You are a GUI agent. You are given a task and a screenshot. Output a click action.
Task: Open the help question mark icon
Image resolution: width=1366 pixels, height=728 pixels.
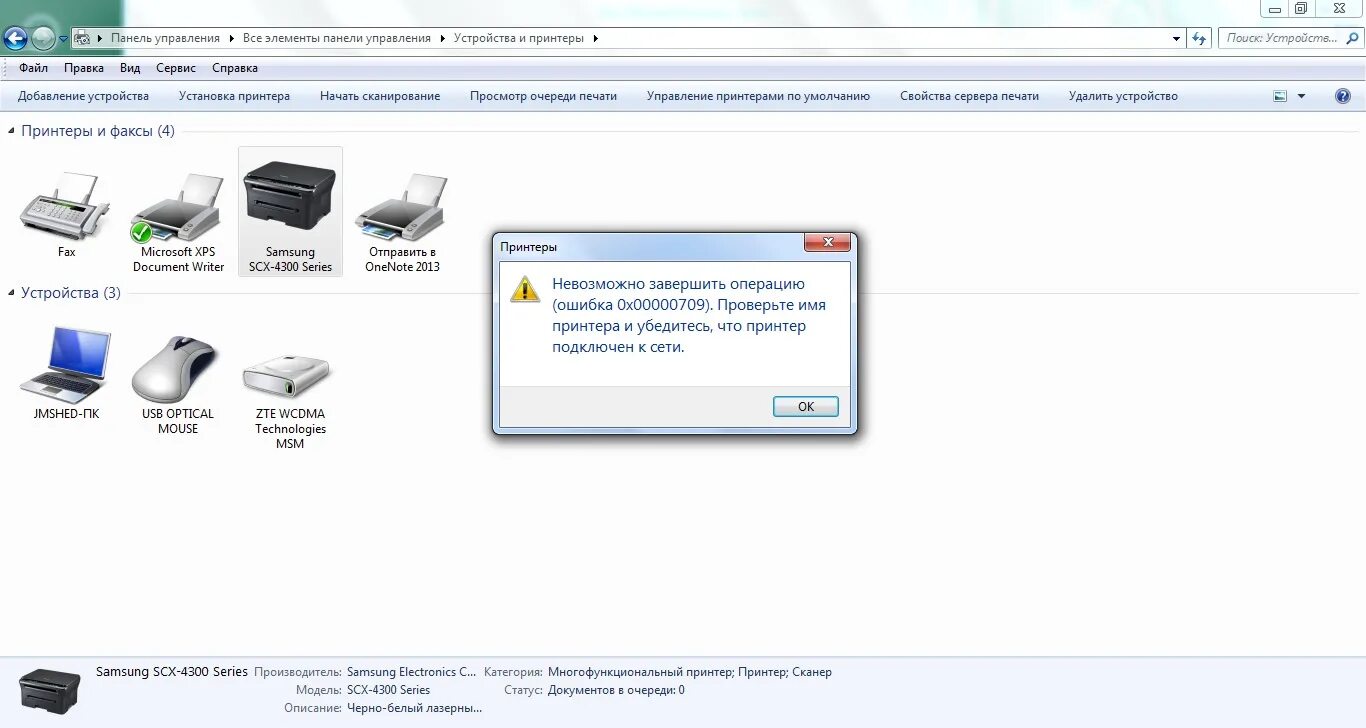click(x=1343, y=96)
